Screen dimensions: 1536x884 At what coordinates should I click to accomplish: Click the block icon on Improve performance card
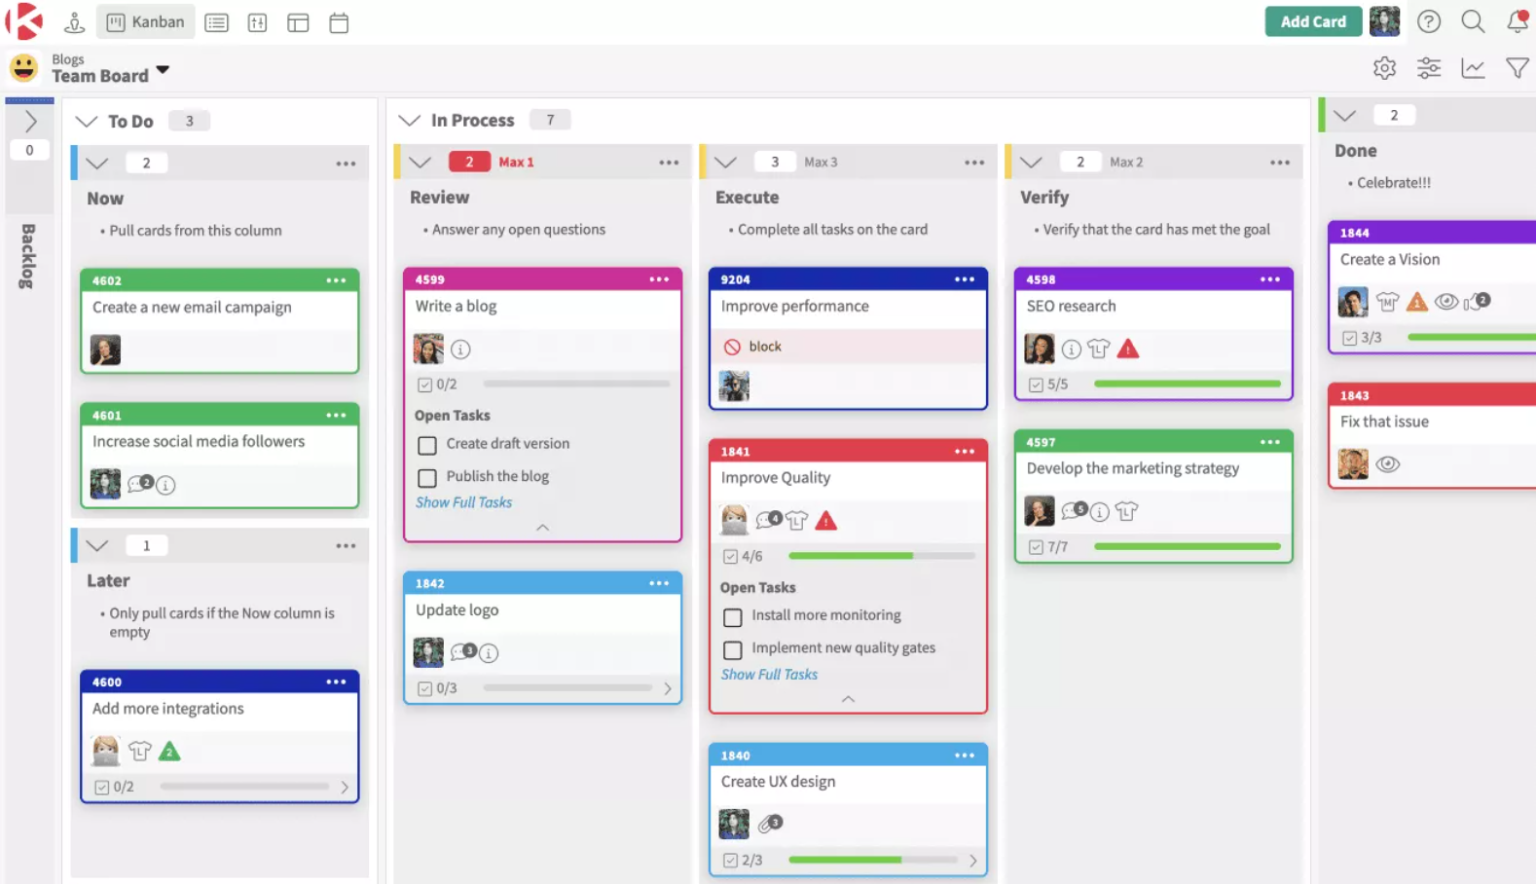point(733,346)
